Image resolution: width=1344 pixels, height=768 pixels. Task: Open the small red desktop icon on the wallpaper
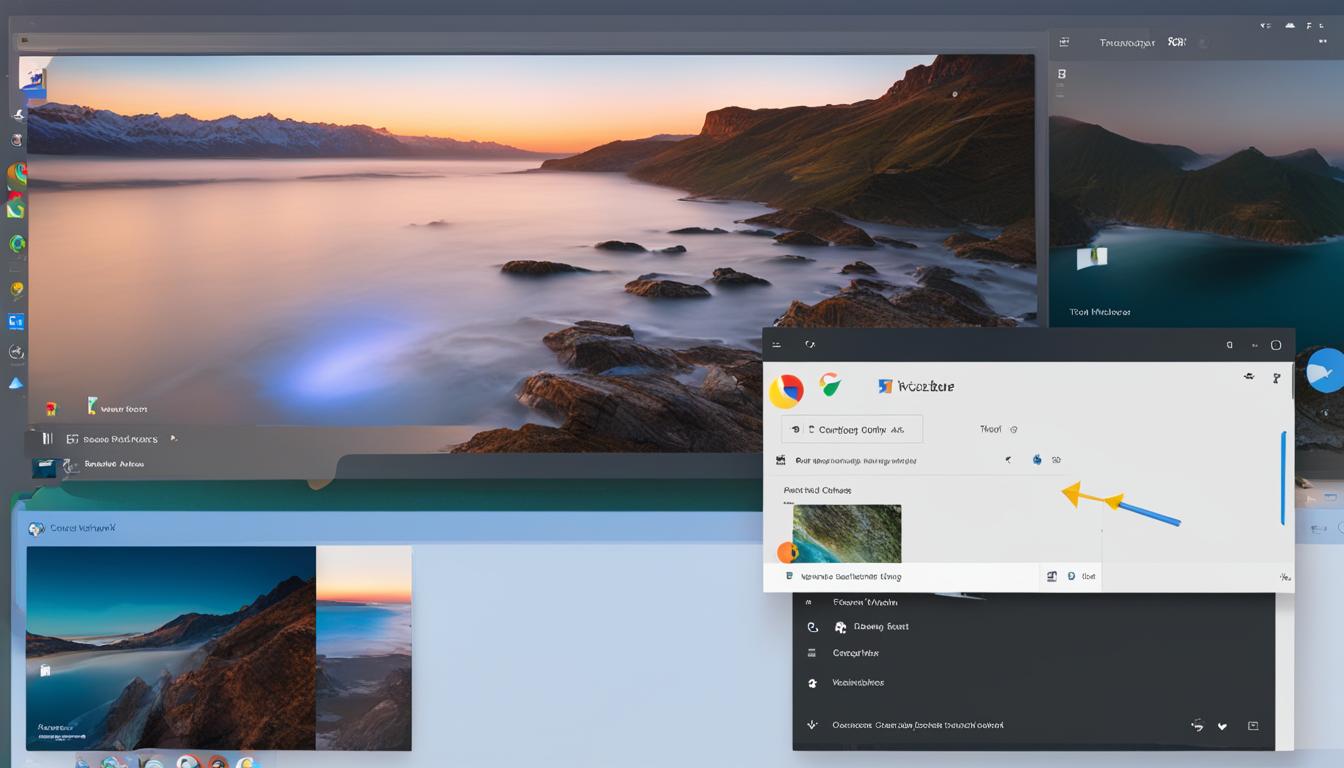pos(51,408)
